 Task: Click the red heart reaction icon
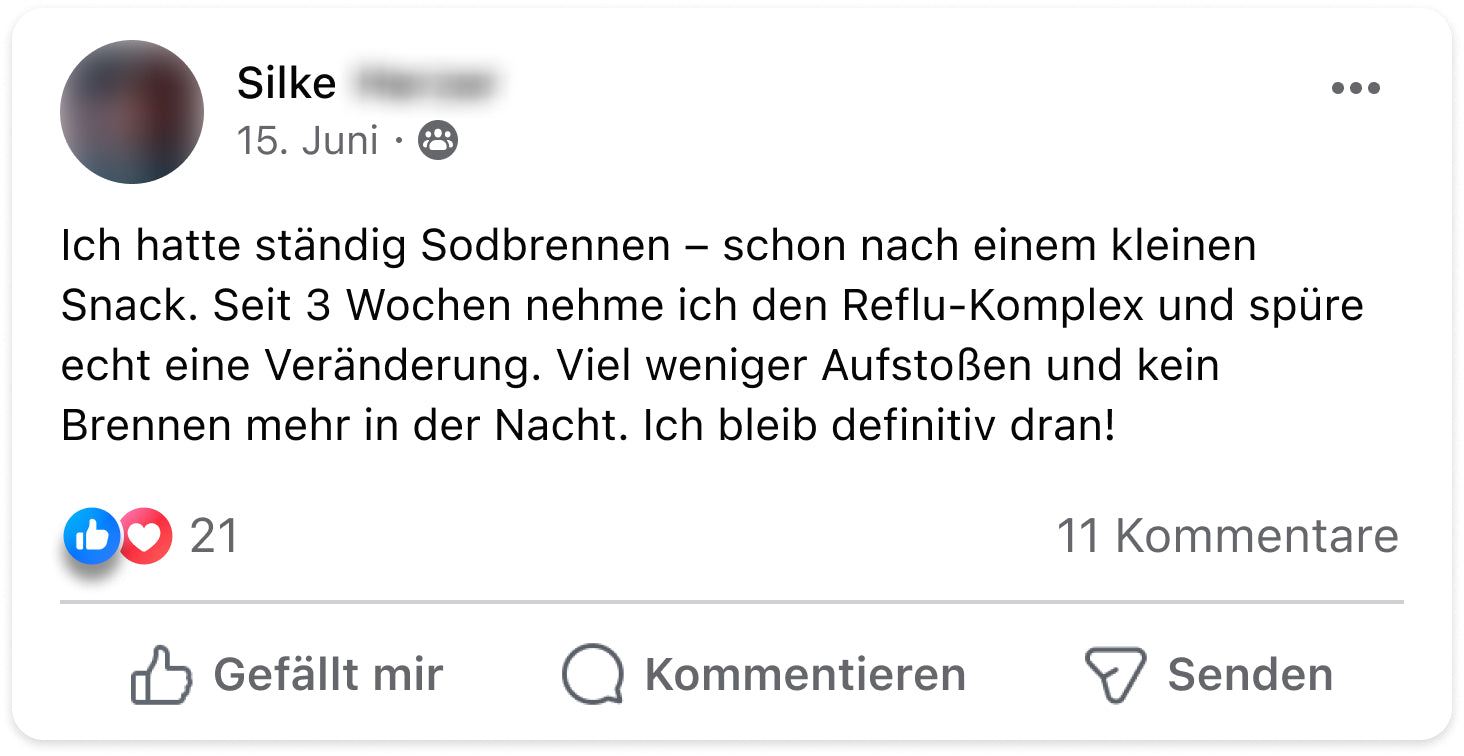point(146,537)
